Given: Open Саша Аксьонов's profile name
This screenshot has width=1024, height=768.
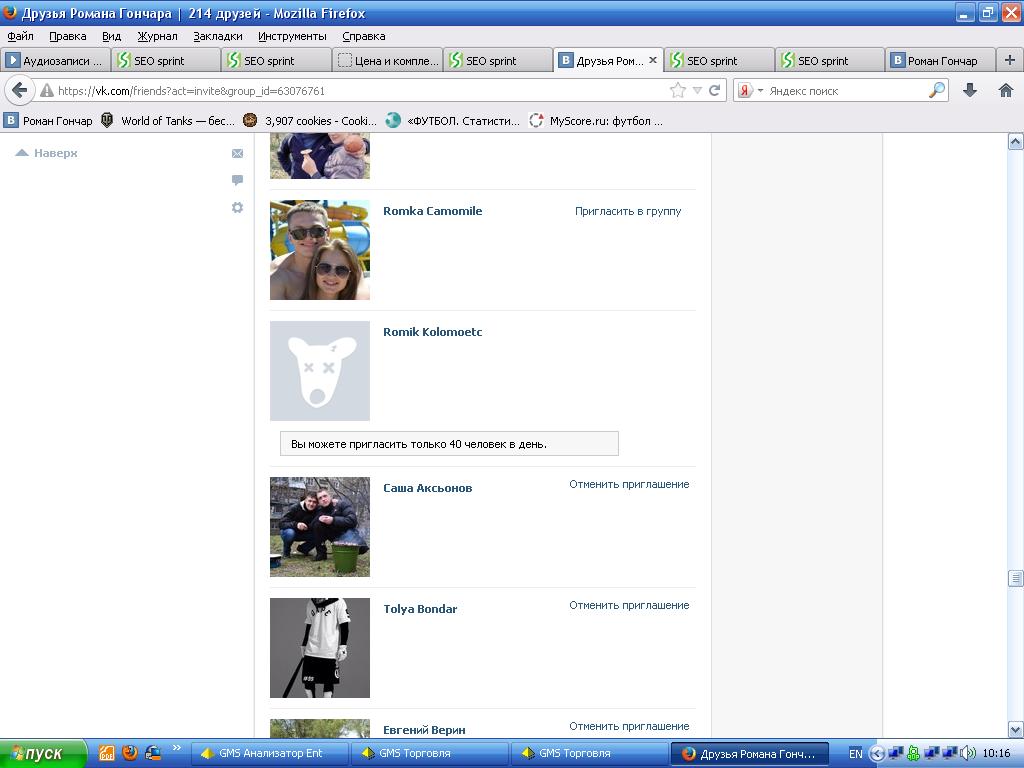Looking at the screenshot, I should [x=427, y=488].
